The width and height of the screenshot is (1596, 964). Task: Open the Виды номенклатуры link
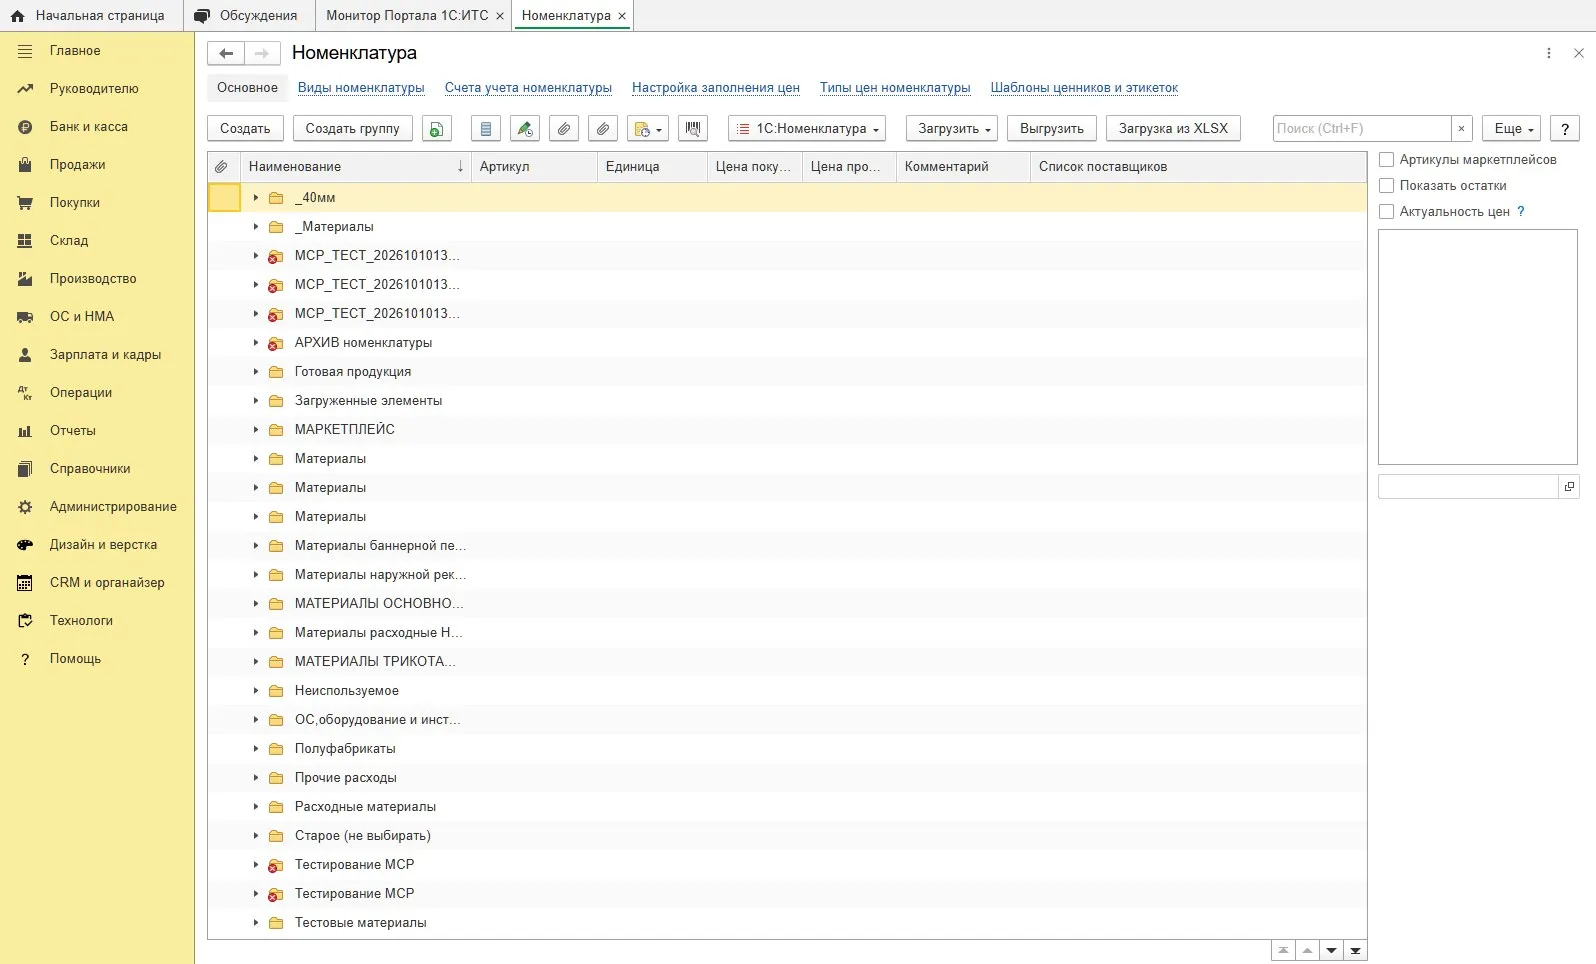point(361,88)
